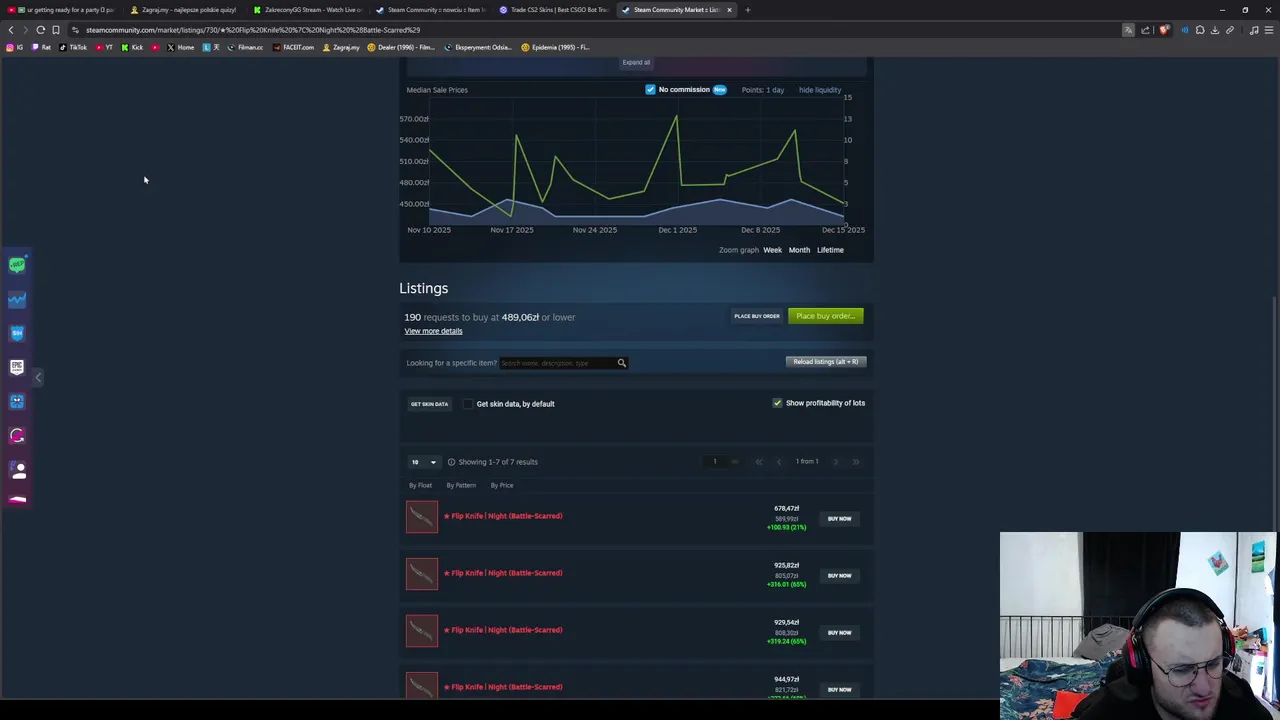This screenshot has height=720, width=1280.
Task: Uncheck the No commission checkbox
Action: (650, 90)
